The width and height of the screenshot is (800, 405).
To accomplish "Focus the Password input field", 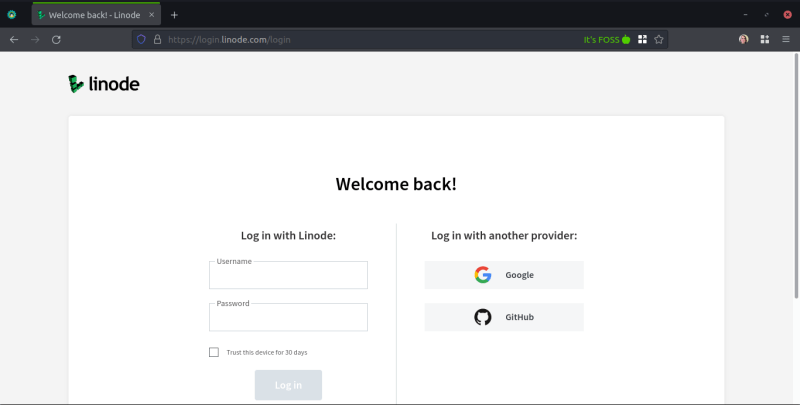I will [x=288, y=318].
